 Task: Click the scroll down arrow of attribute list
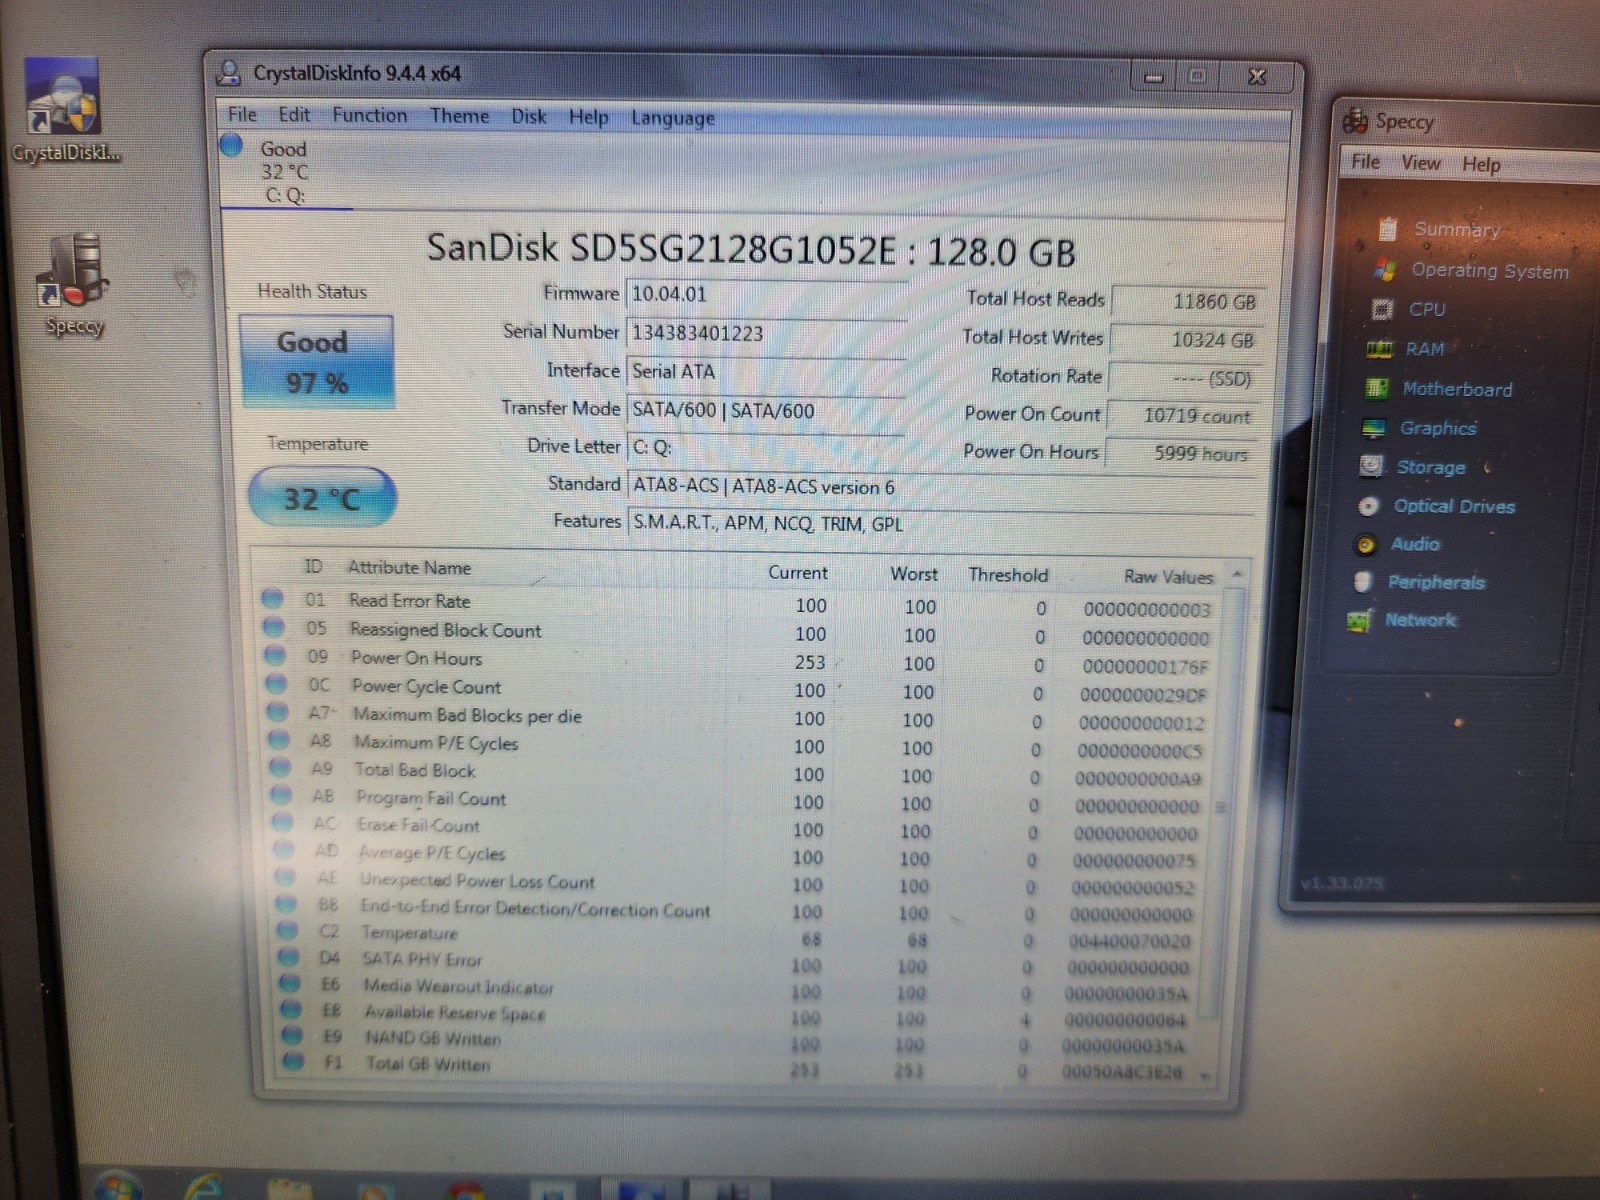1206,1076
